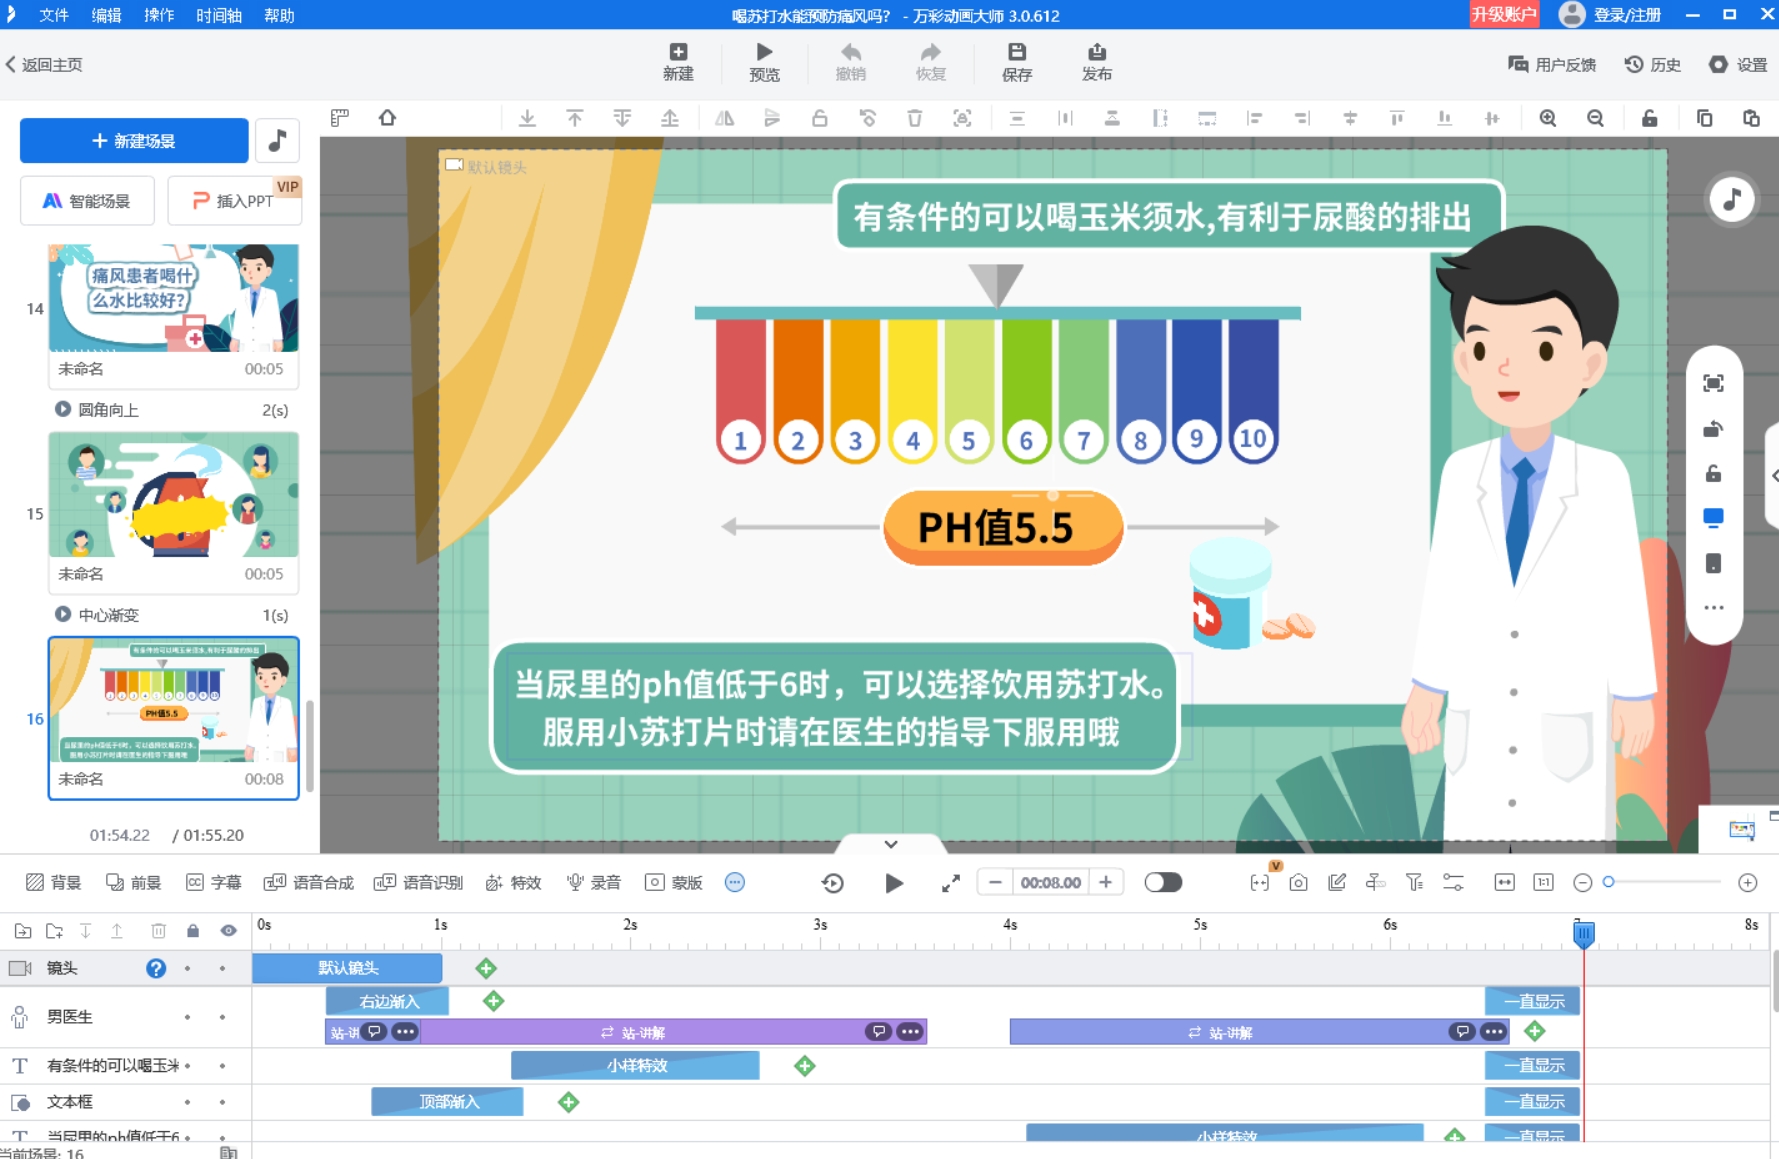Click the zoom in magnifier above canvas
The height and width of the screenshot is (1159, 1779).
click(x=1548, y=118)
